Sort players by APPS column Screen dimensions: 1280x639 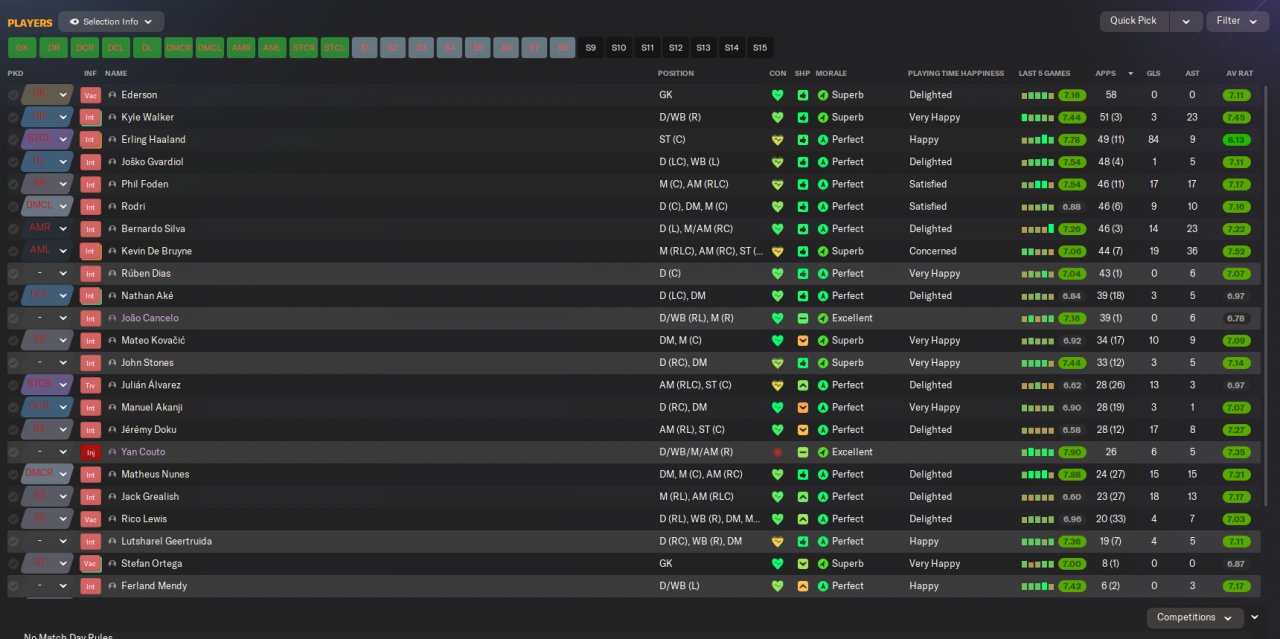pyautogui.click(x=1105, y=73)
